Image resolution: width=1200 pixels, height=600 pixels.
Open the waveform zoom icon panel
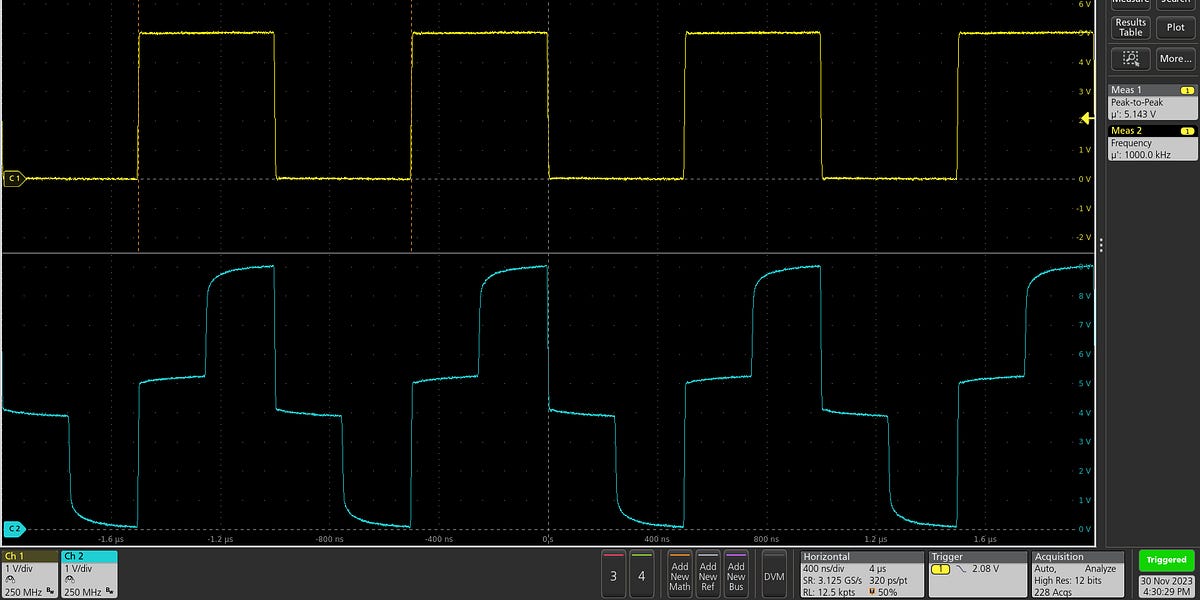pyautogui.click(x=1130, y=58)
